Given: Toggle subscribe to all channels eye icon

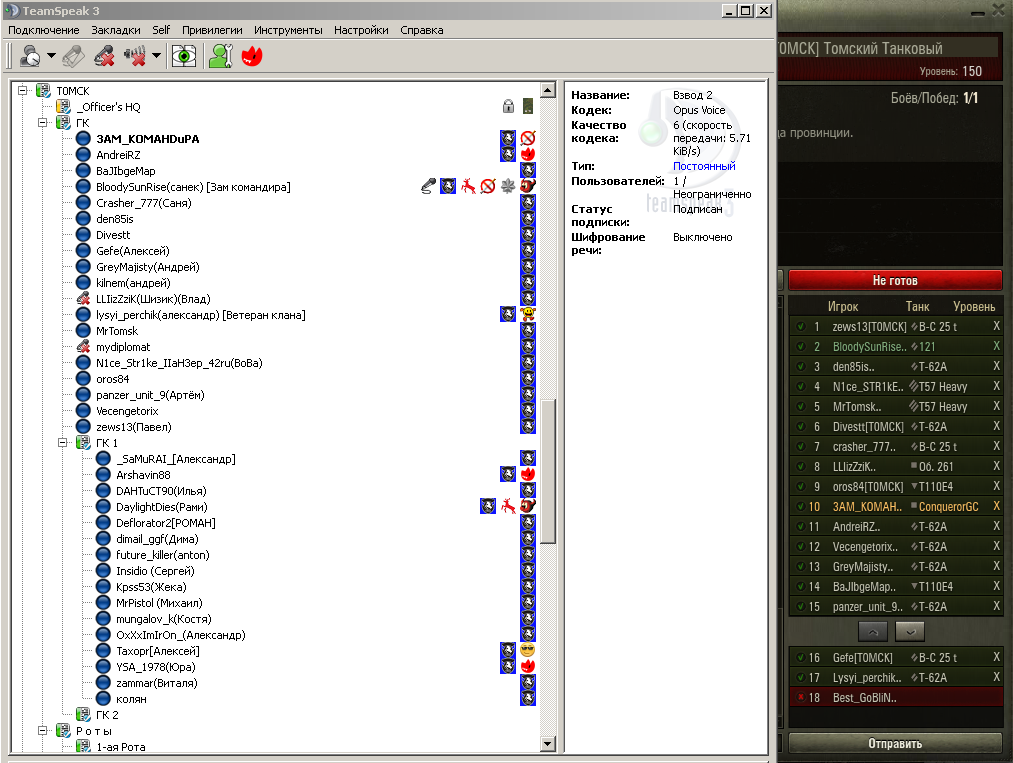Looking at the screenshot, I should 184,56.
